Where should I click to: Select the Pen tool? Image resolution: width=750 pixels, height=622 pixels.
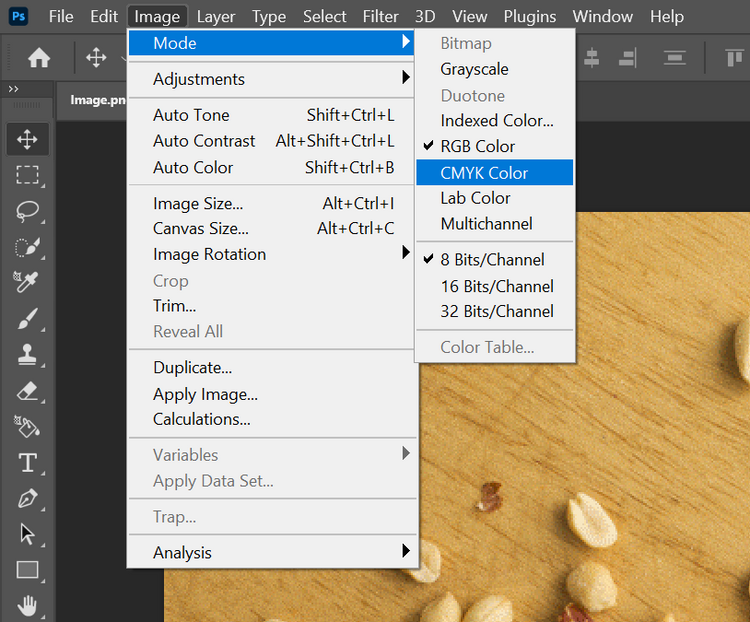point(27,499)
